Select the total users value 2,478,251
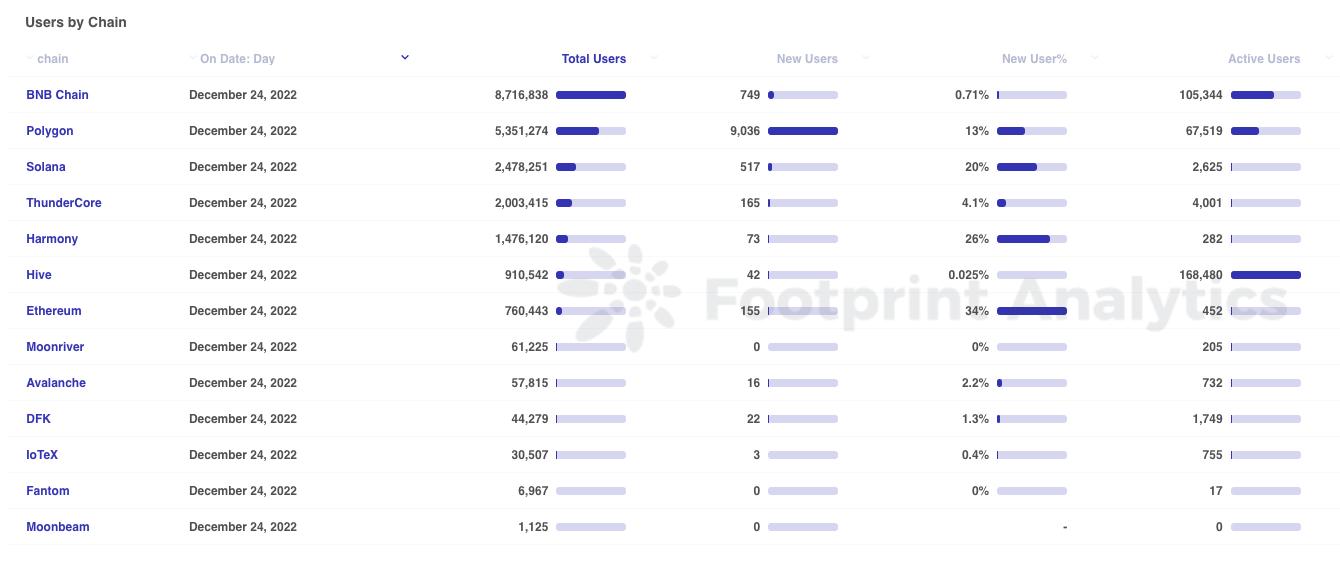This screenshot has width=1340, height=562. click(x=521, y=167)
